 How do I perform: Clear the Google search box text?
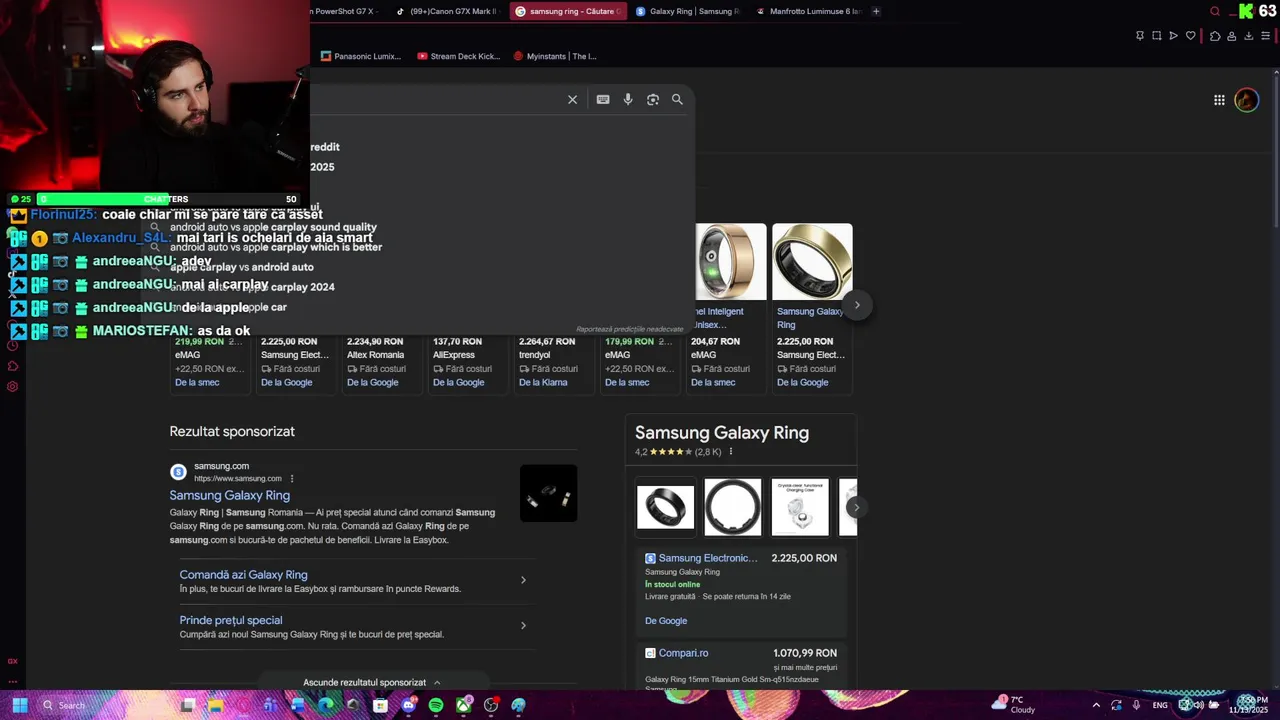click(572, 100)
